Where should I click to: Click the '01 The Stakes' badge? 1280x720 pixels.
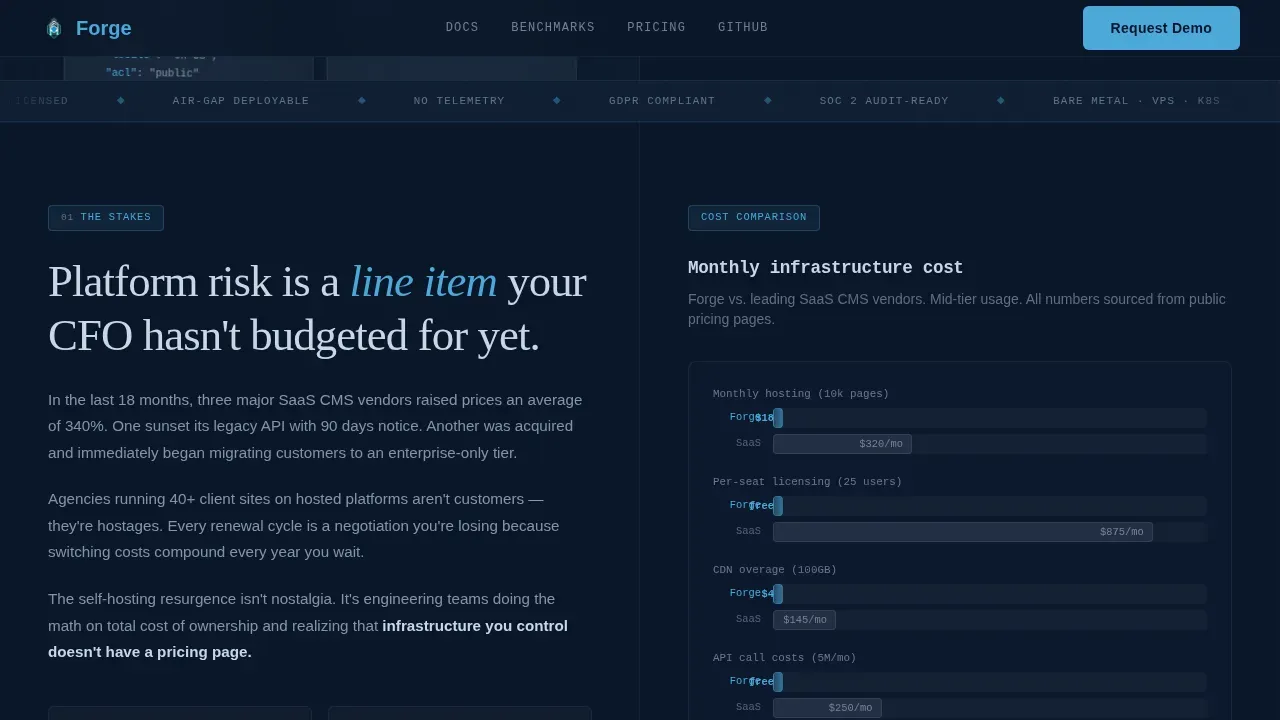pos(106,218)
